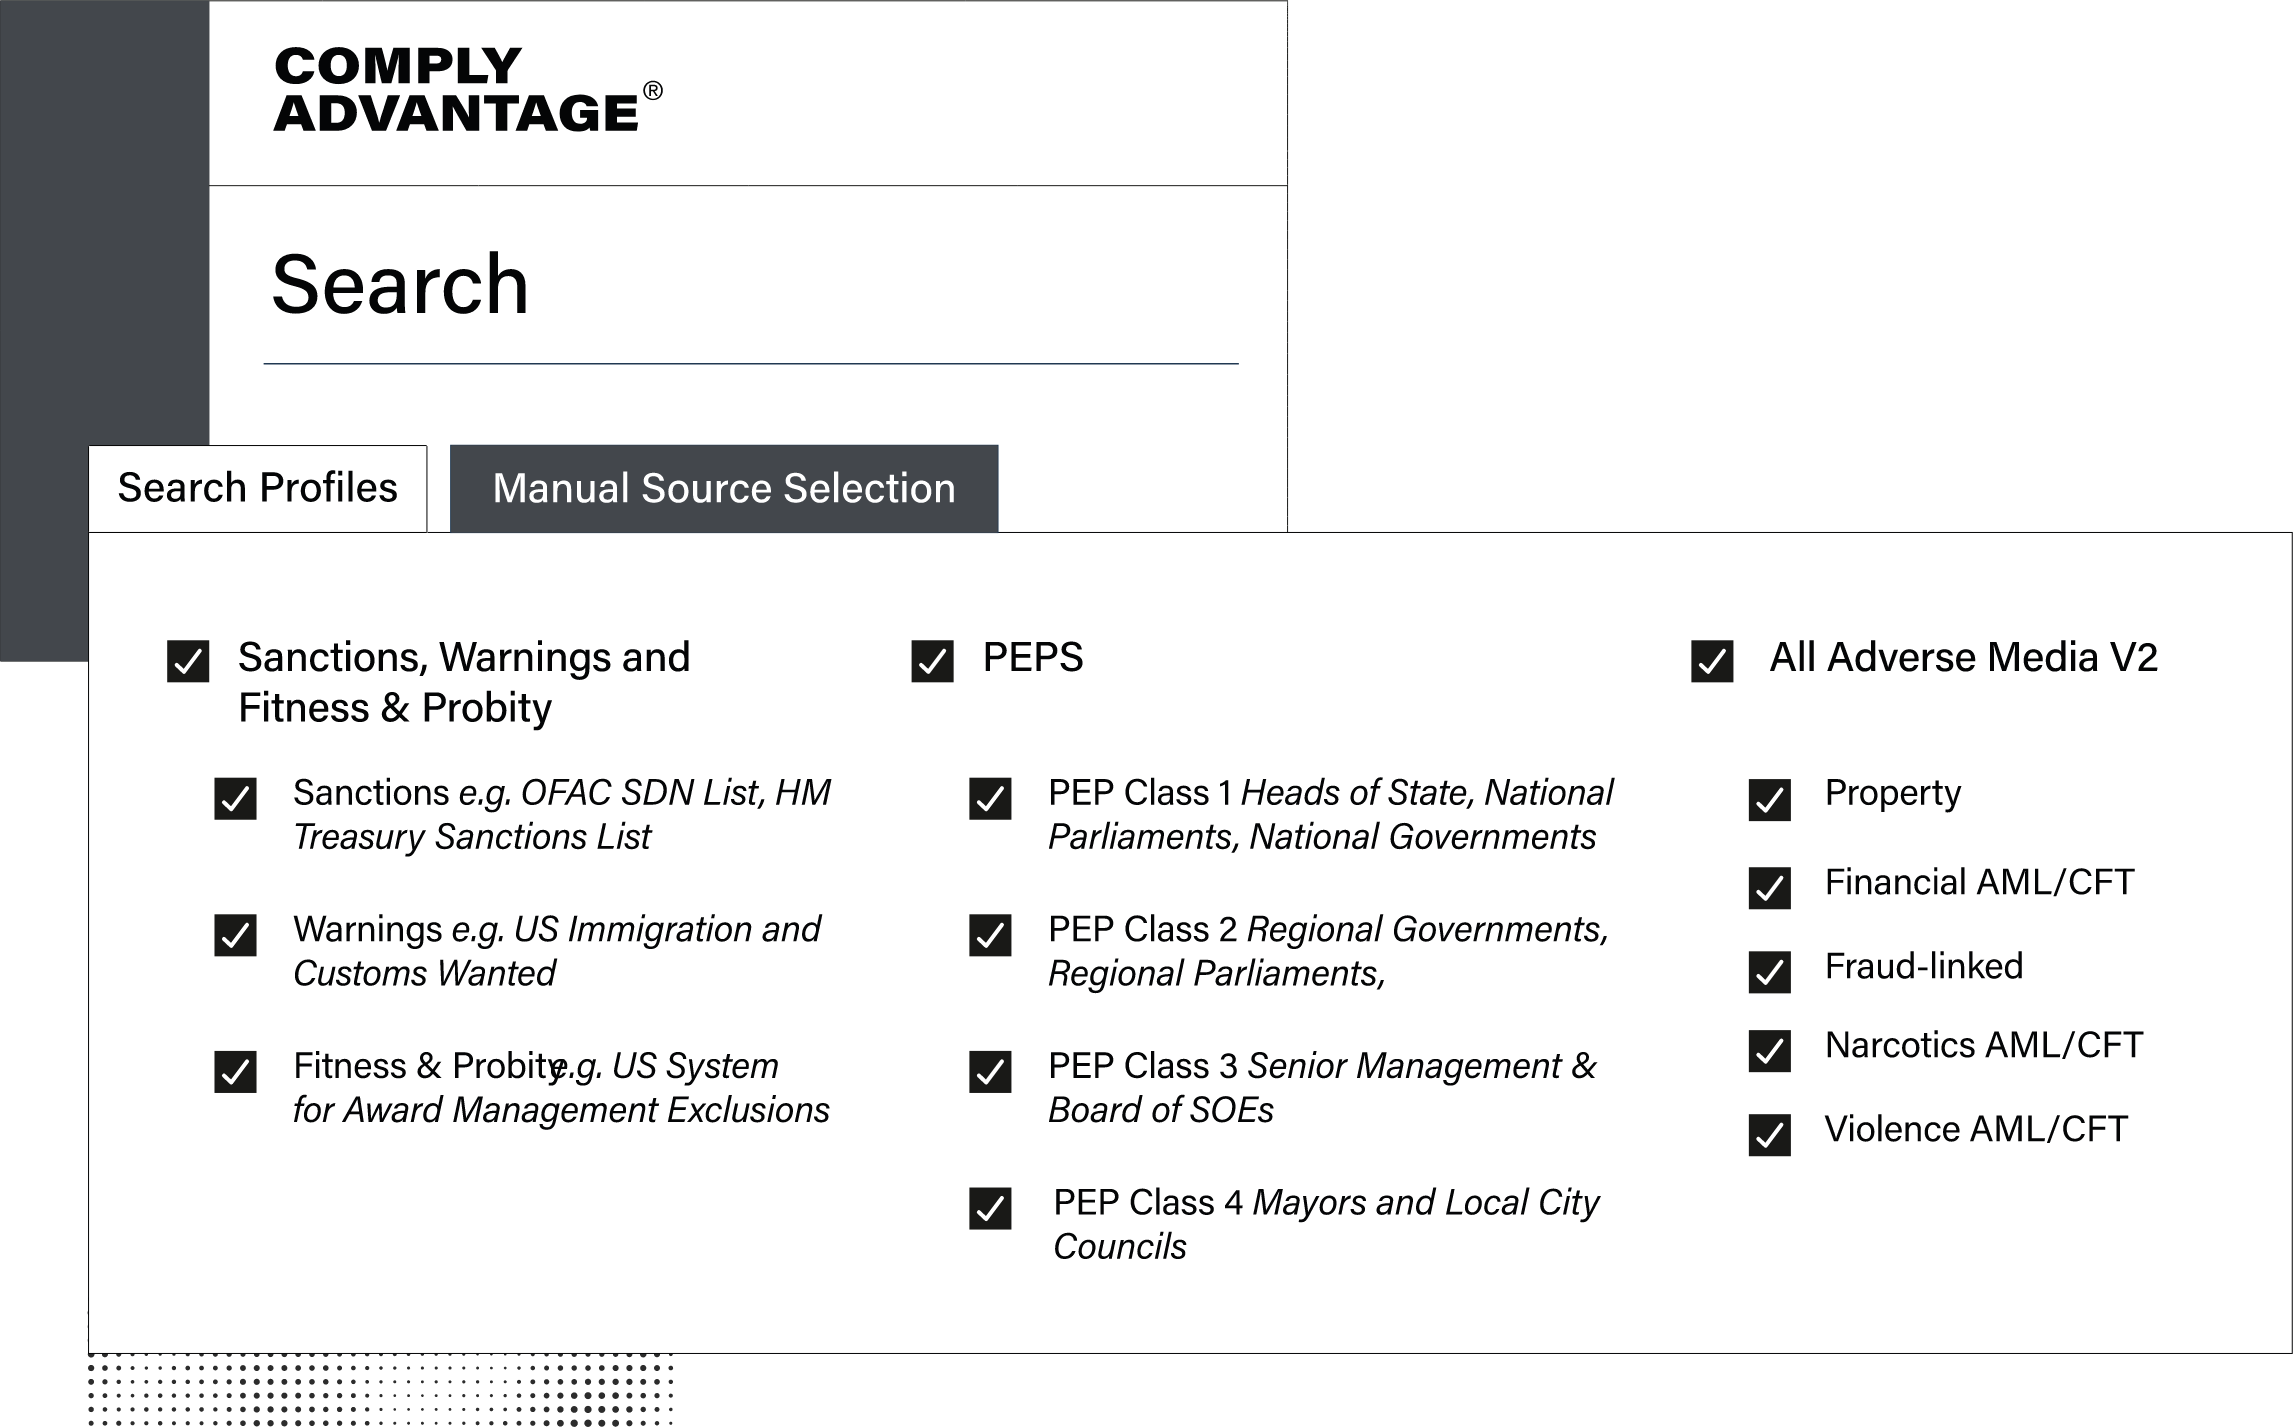The image size is (2293, 1427).
Task: Uncheck Warnings US Immigration checkbox
Action: [235, 935]
